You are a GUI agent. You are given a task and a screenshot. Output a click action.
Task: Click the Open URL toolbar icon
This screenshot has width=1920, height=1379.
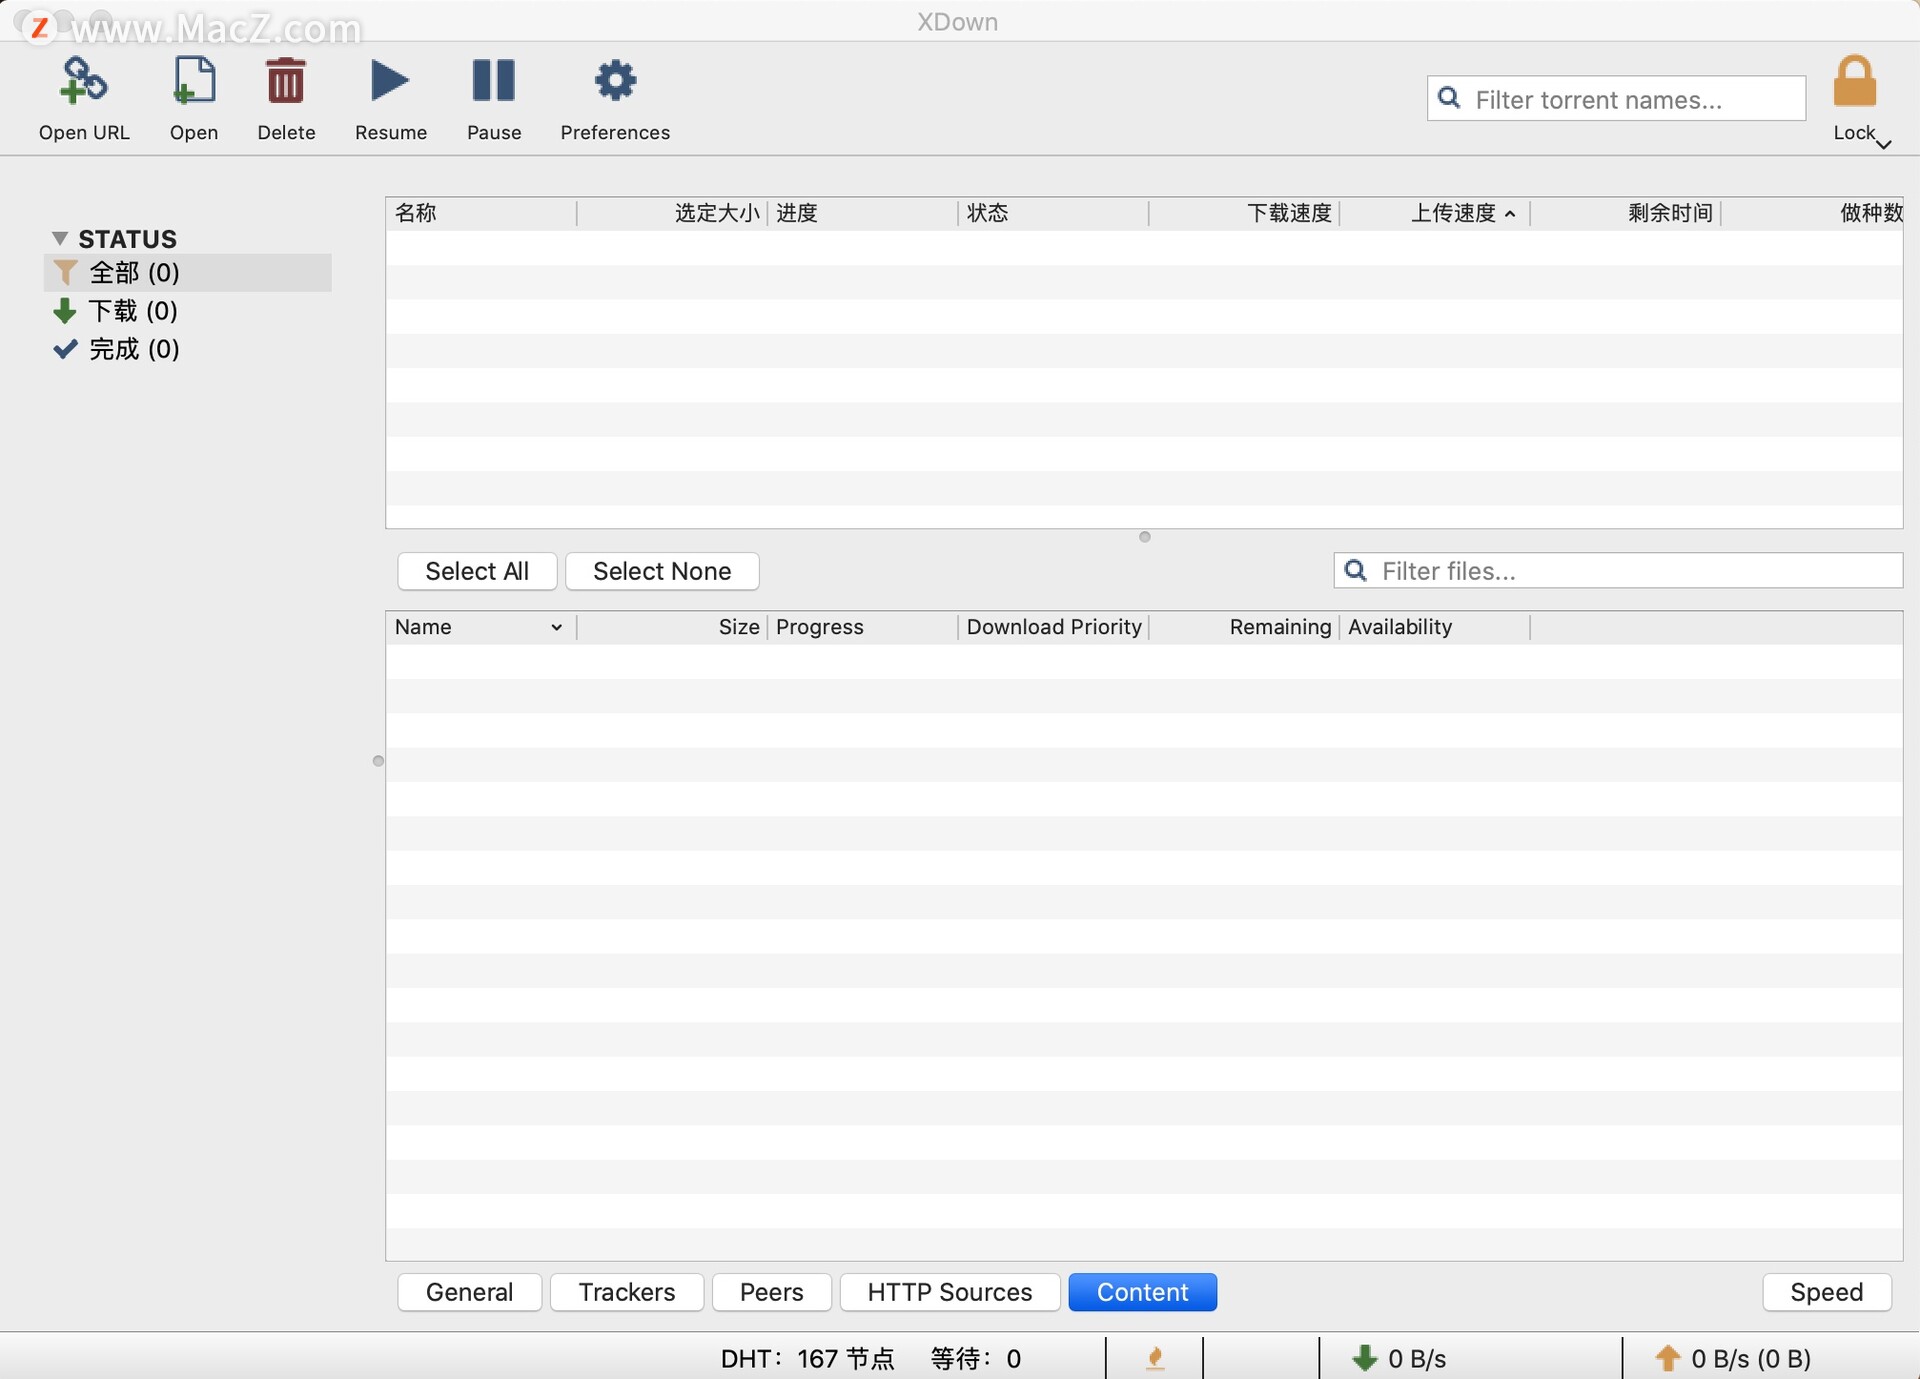[x=84, y=81]
